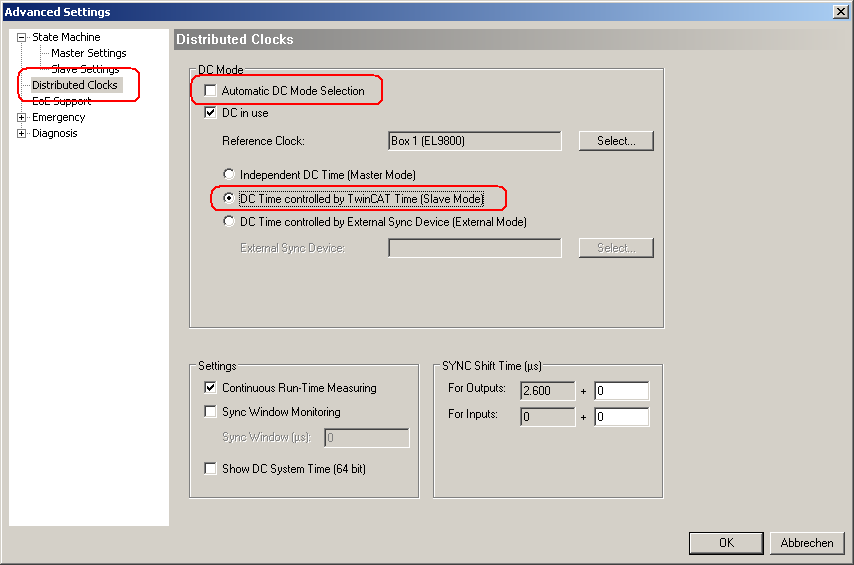This screenshot has width=854, height=565.
Task: Cancel dialog with Abbrechen button
Action: [x=806, y=543]
